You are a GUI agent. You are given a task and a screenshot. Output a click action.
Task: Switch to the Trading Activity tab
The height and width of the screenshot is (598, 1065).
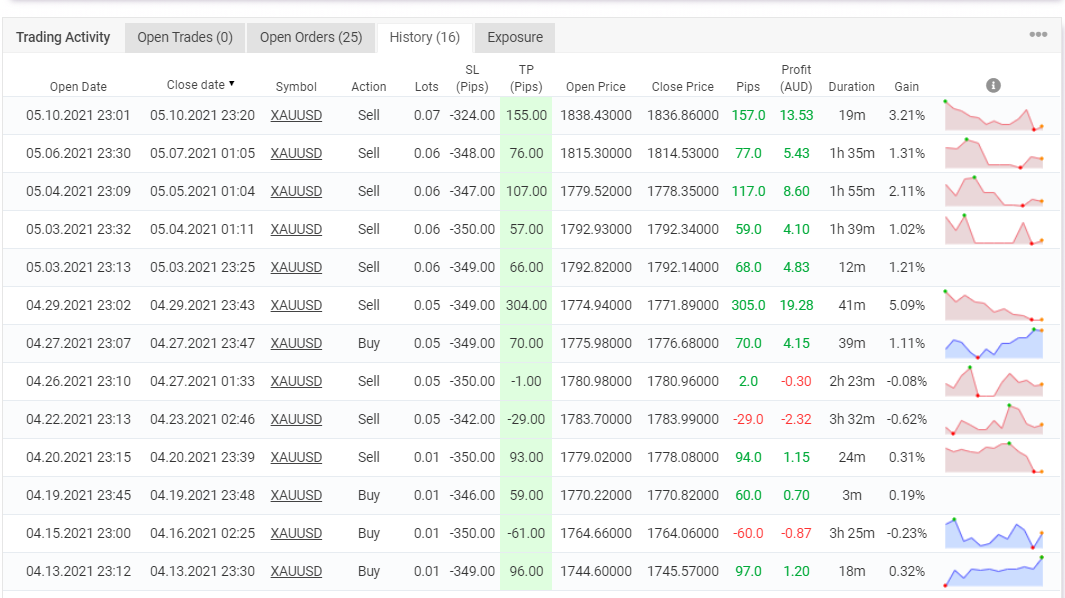pos(63,37)
